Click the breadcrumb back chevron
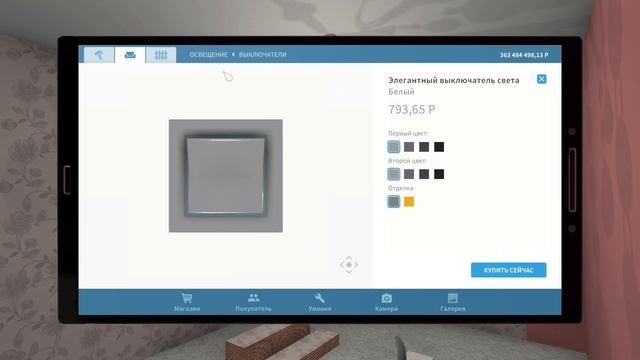Viewport: 640px width, 360px height. [233, 54]
